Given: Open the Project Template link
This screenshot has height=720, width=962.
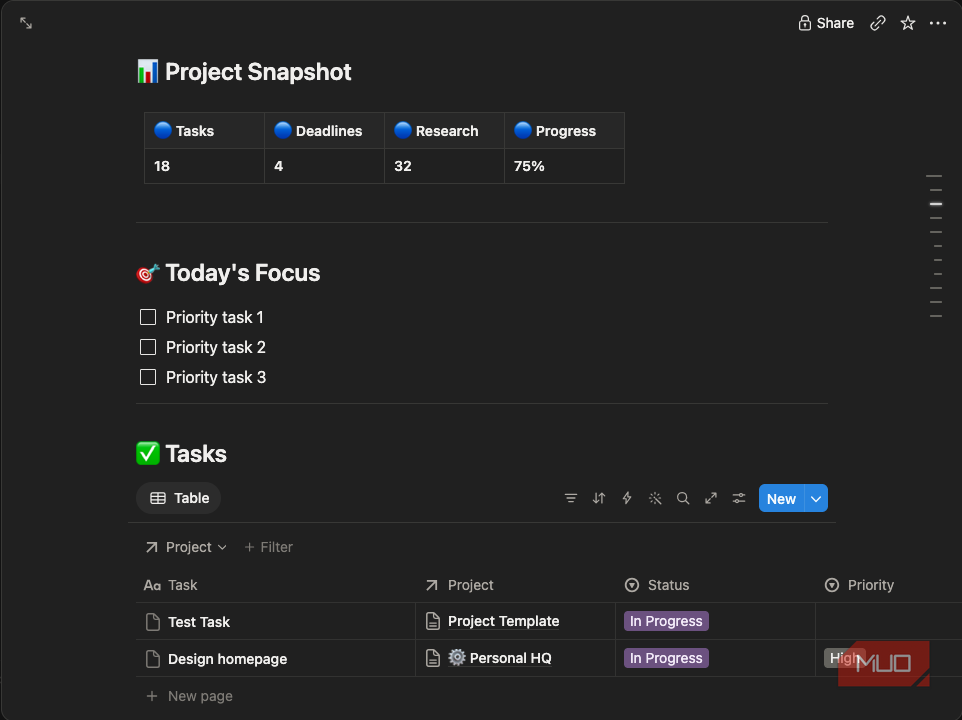Looking at the screenshot, I should click(503, 621).
